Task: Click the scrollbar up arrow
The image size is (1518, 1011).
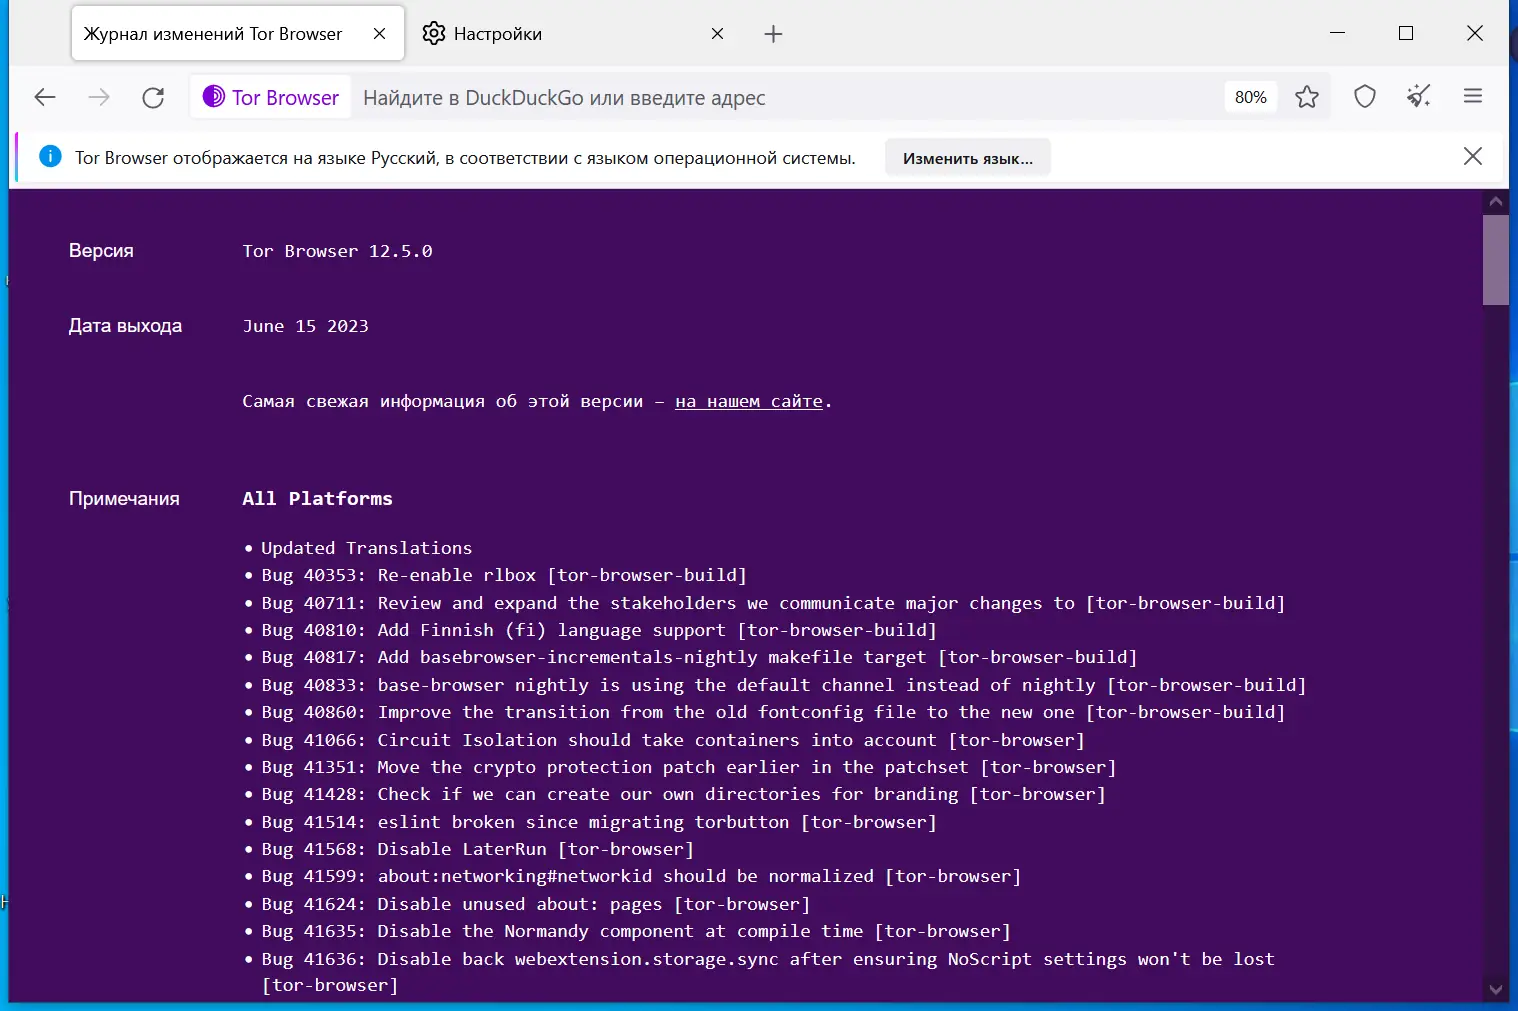Action: pos(1496,201)
